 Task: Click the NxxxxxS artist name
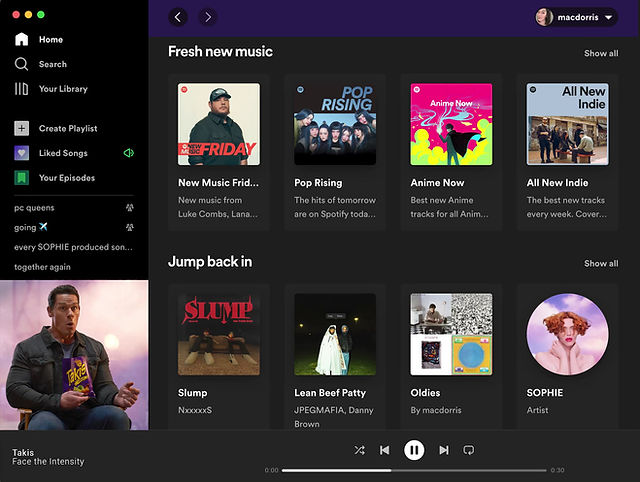195,410
